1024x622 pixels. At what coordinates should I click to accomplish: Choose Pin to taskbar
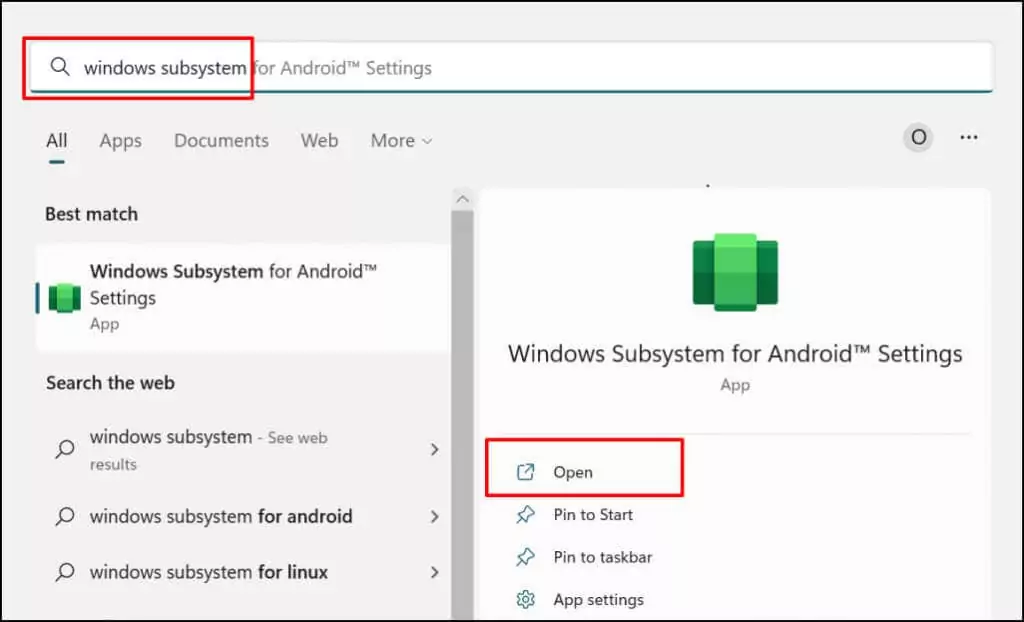(584, 557)
